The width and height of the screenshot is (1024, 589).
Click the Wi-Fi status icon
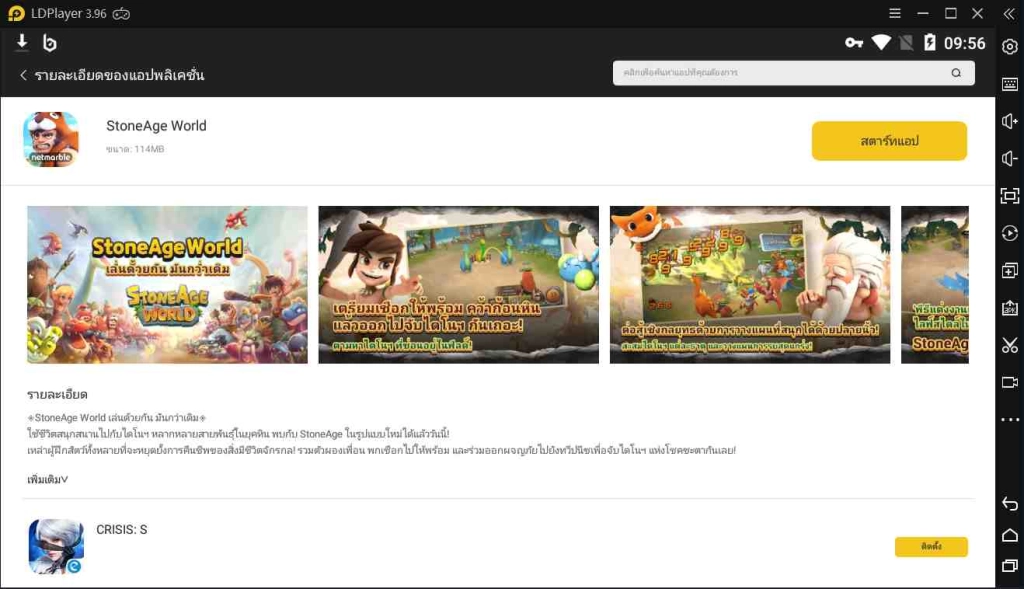pyautogui.click(x=881, y=42)
